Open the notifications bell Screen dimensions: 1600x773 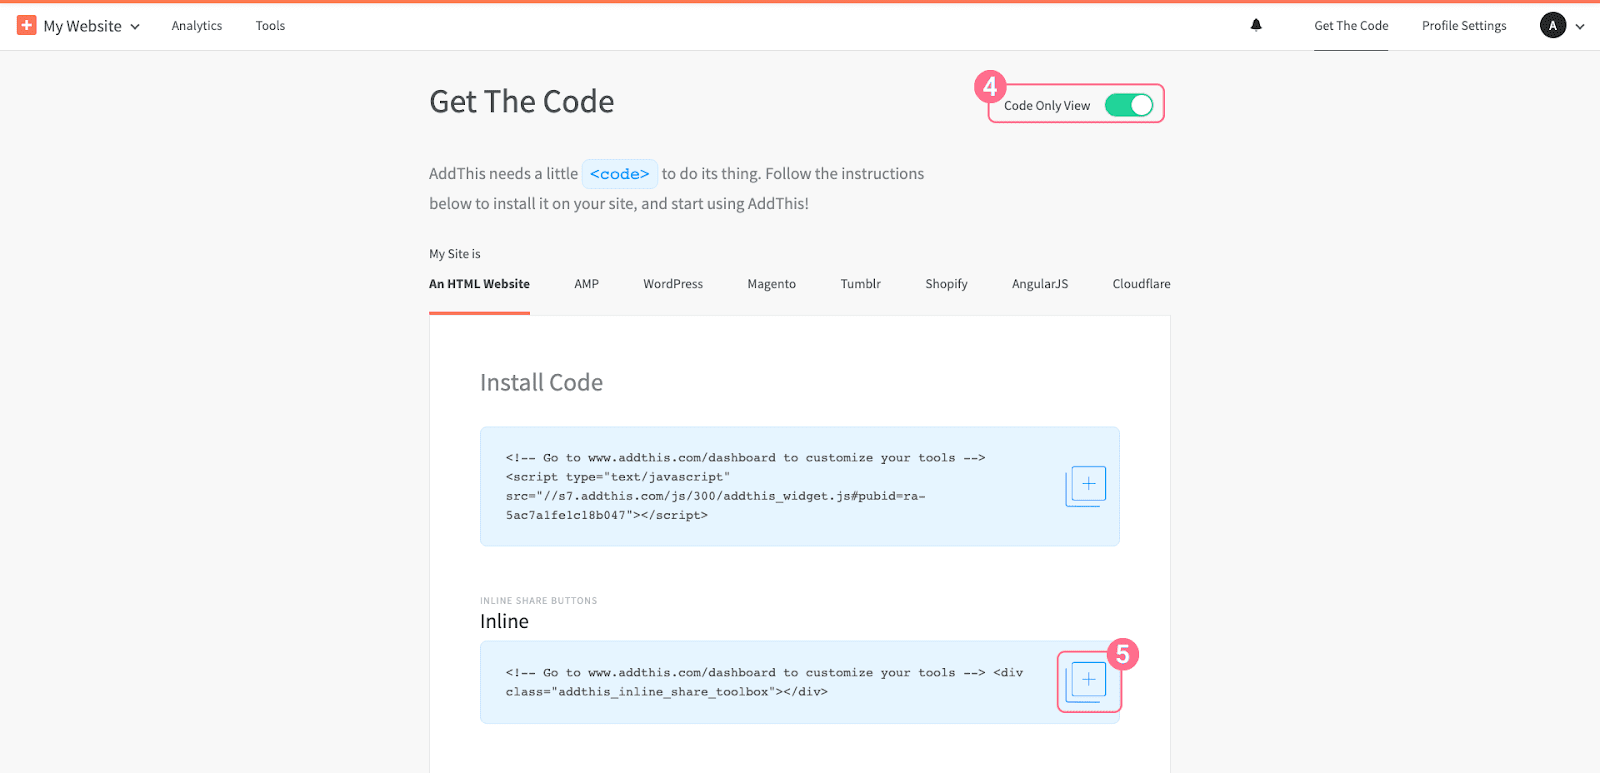click(1256, 25)
